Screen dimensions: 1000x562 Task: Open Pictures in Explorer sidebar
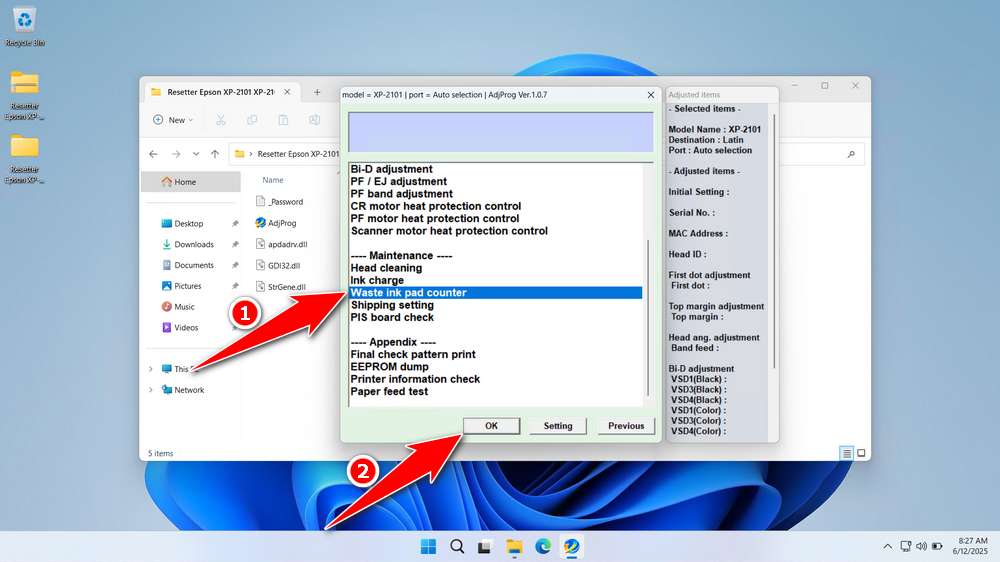click(188, 286)
